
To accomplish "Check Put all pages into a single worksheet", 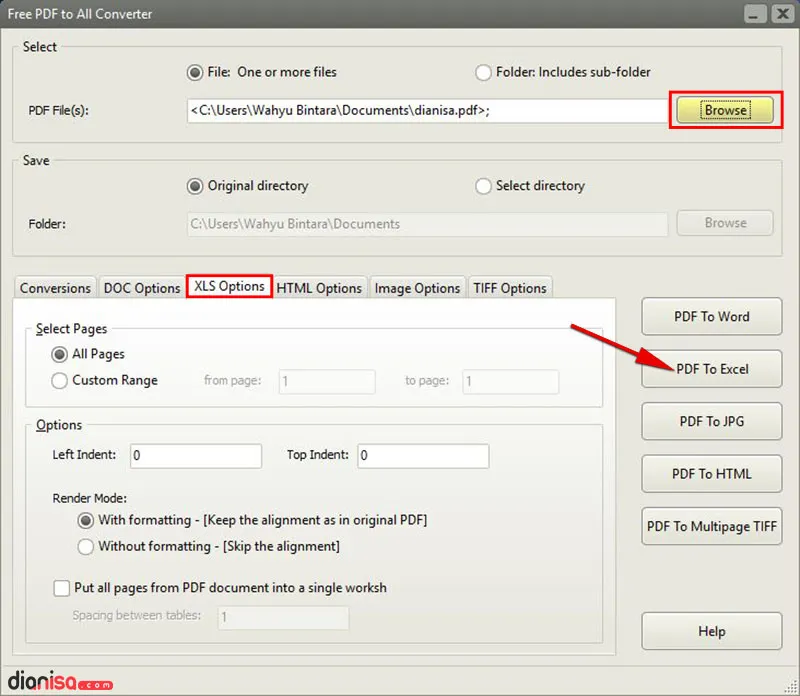I will [61, 588].
